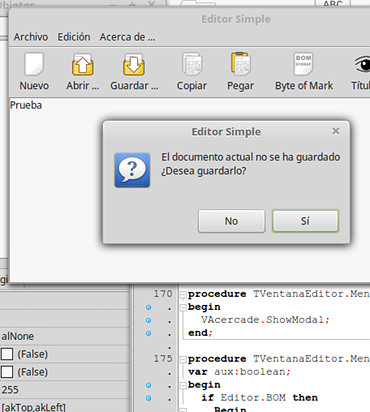Confirm saving with the Sí button
Screen dimensions: 370x412
305,221
